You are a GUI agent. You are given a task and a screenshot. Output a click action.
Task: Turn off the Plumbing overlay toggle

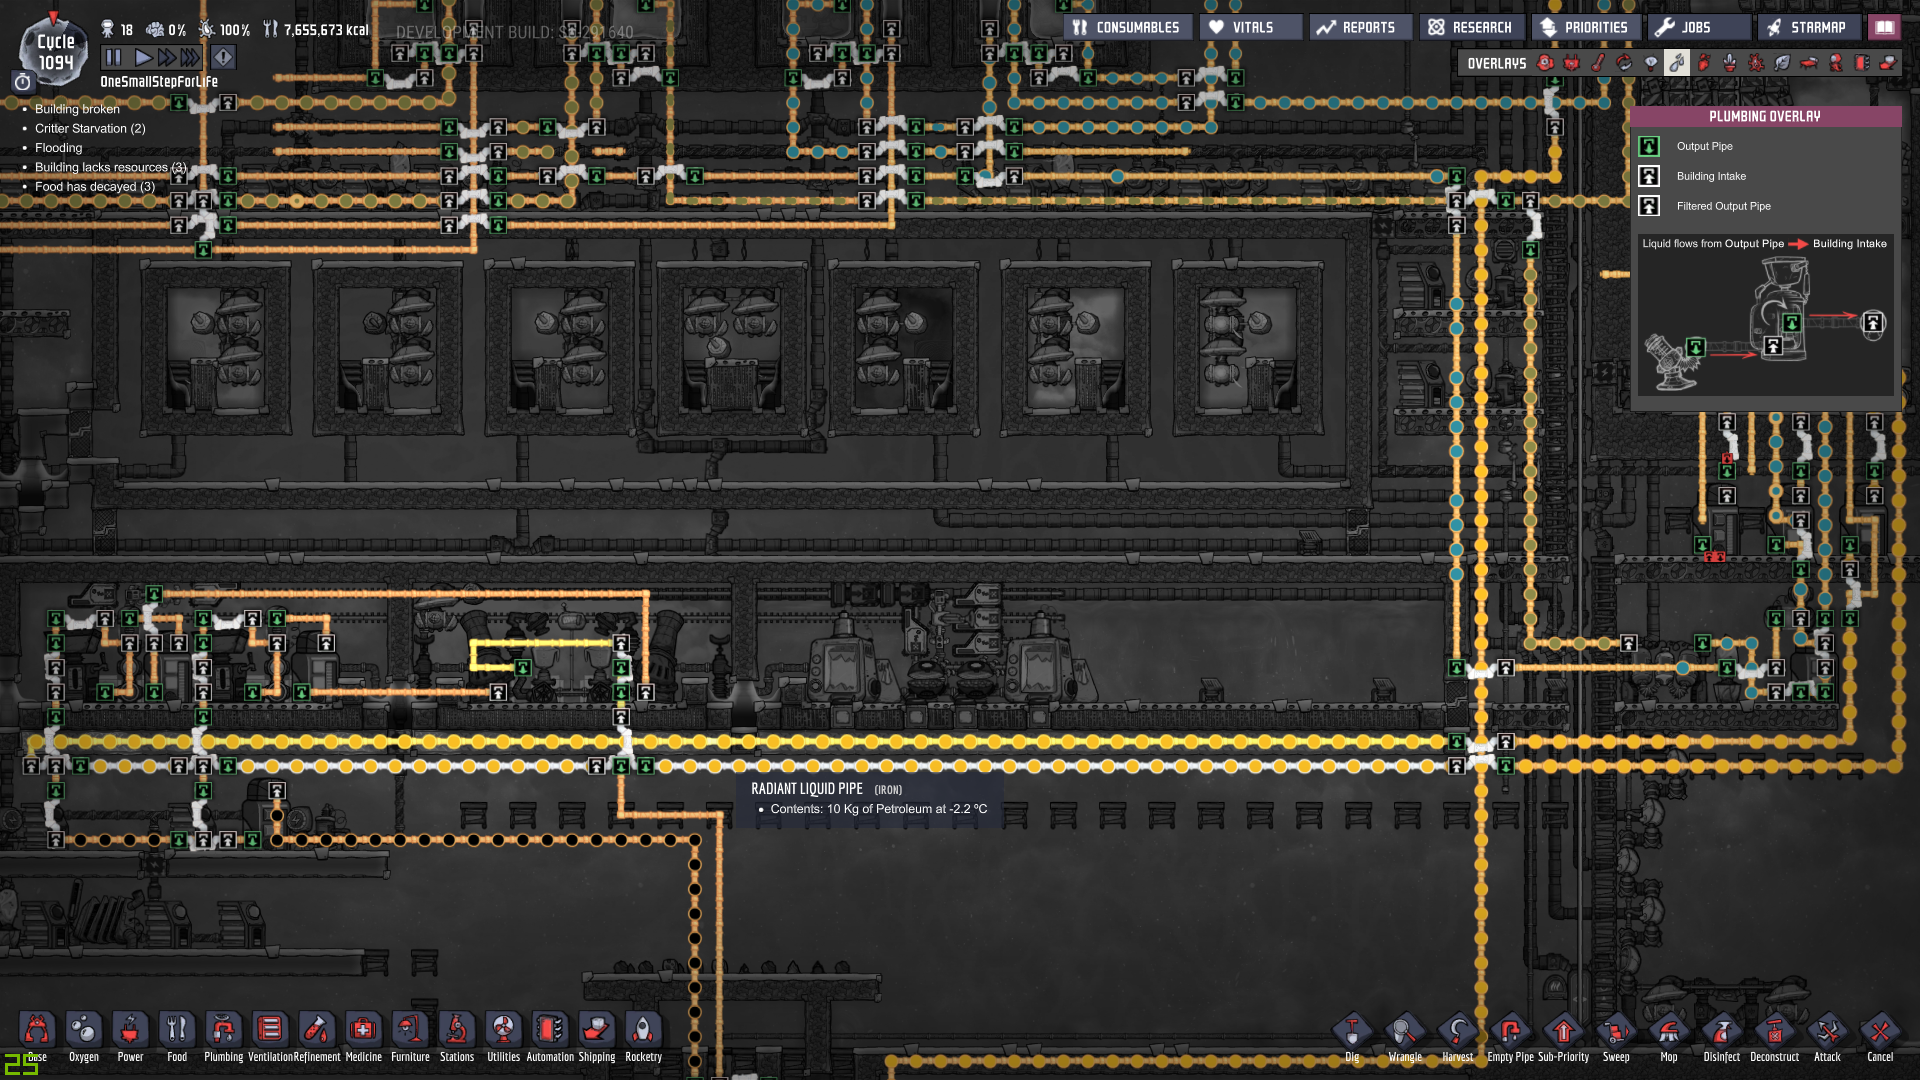click(x=1677, y=63)
